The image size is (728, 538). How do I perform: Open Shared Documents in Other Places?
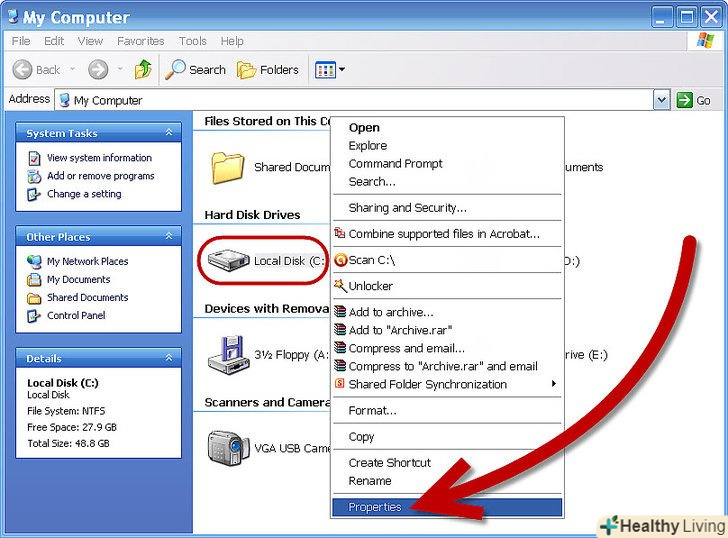[87, 298]
